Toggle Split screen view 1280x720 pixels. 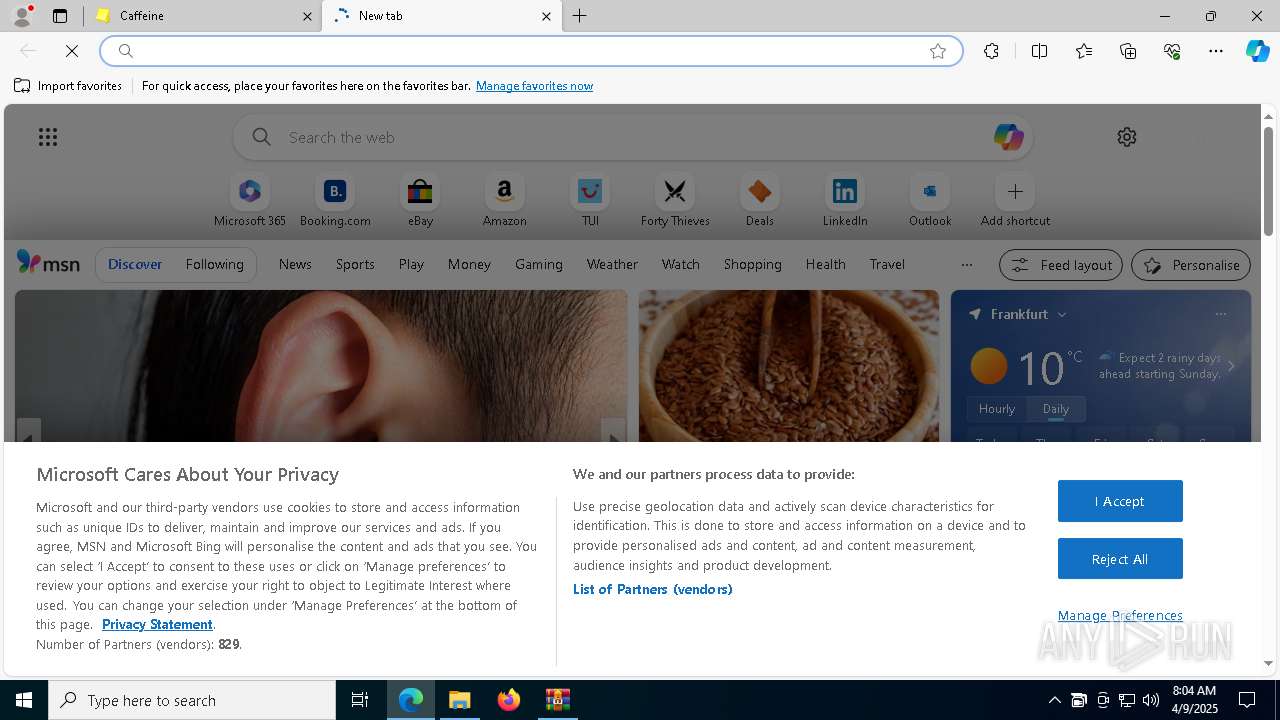[1039, 51]
